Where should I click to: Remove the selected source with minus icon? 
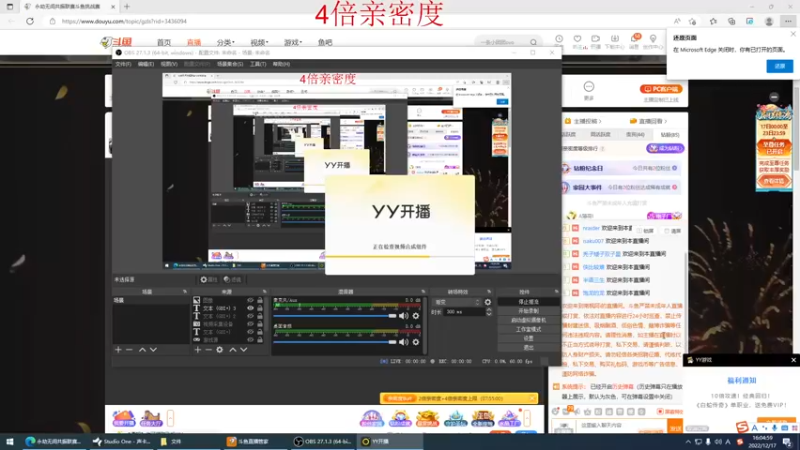click(208, 350)
